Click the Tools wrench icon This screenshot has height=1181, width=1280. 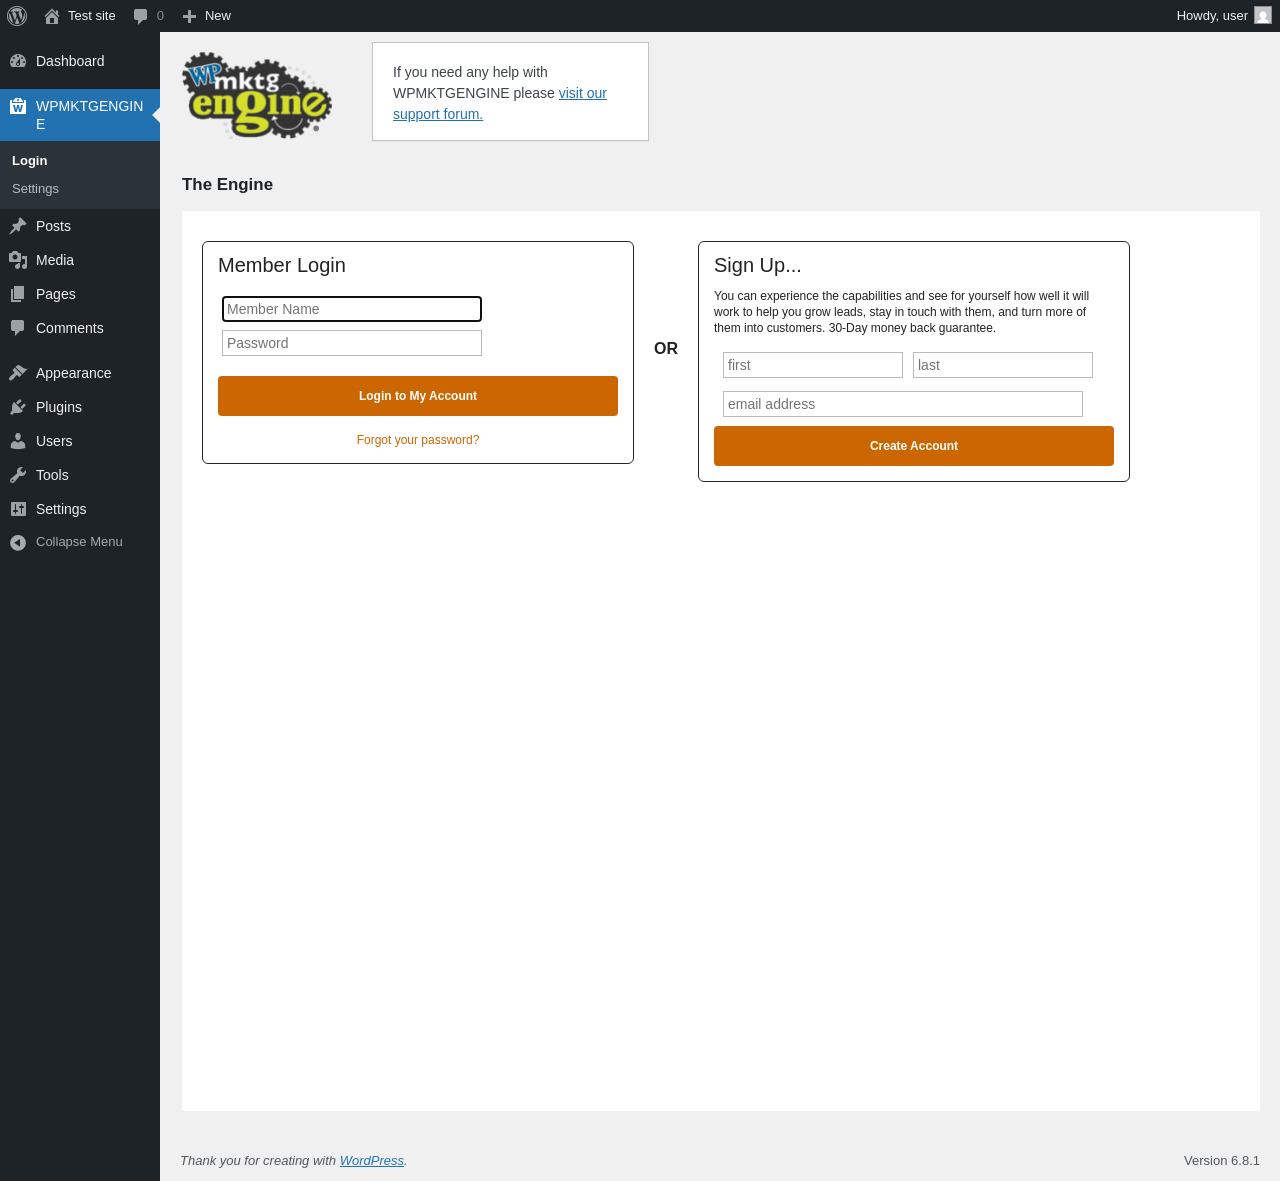[x=18, y=475]
